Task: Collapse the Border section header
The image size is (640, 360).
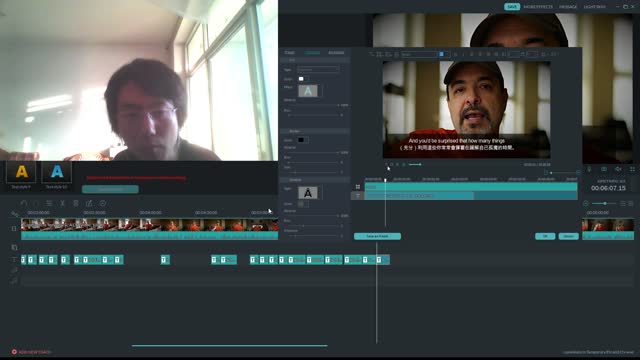Action: tap(315, 131)
